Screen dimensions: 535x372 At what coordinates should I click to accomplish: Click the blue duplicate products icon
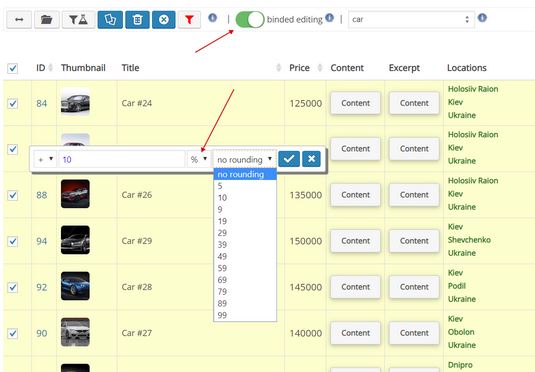point(110,19)
